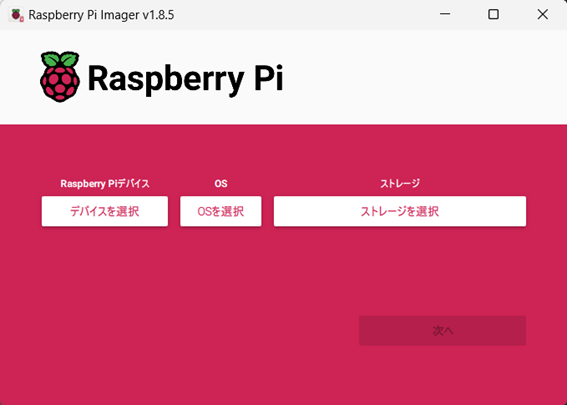Click the green leaves on the raspberry logo
This screenshot has height=405, width=567.
60,59
